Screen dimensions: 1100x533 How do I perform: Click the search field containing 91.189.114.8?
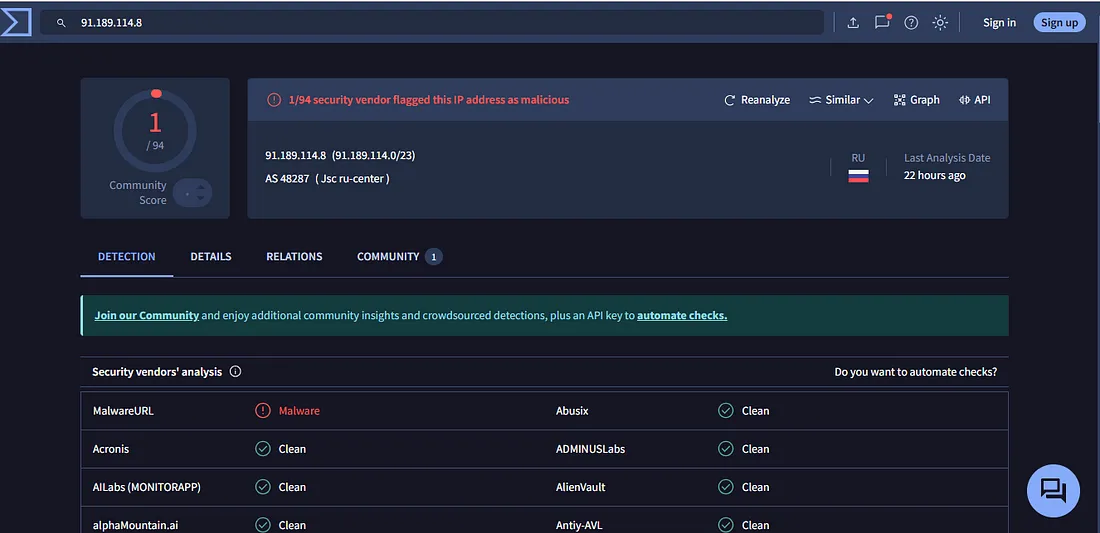(432, 22)
